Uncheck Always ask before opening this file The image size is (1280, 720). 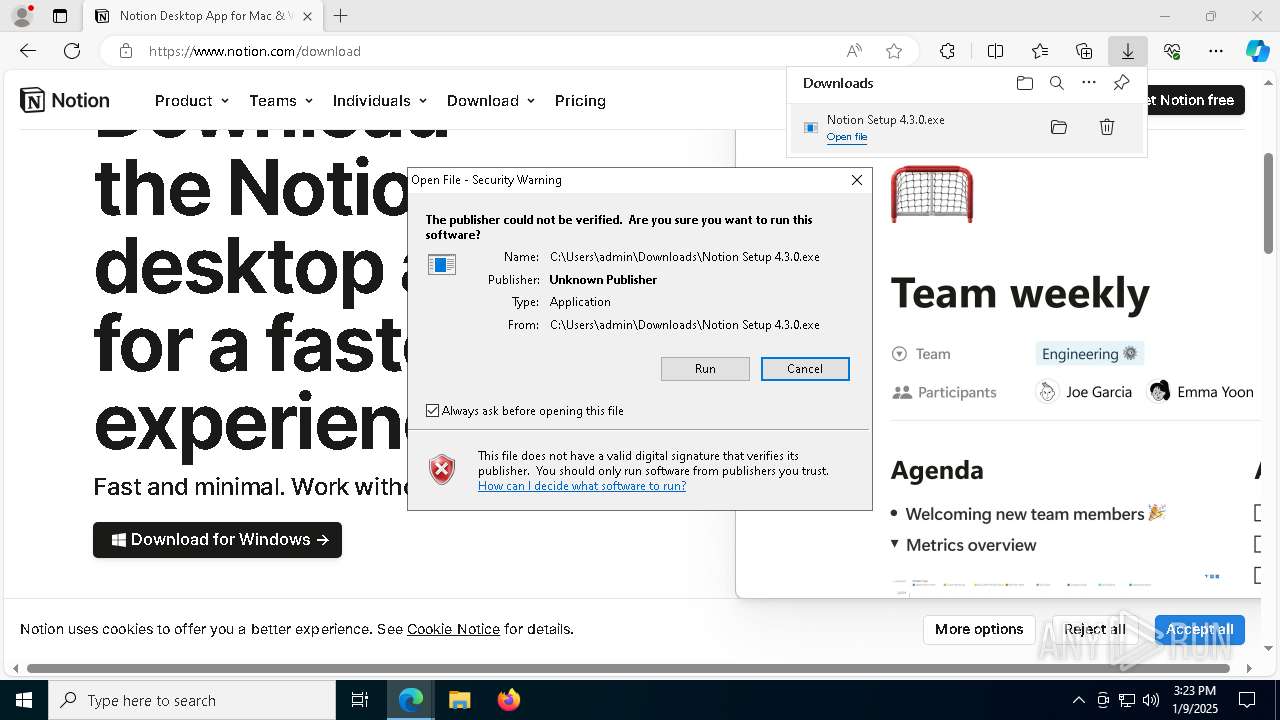tap(432, 411)
